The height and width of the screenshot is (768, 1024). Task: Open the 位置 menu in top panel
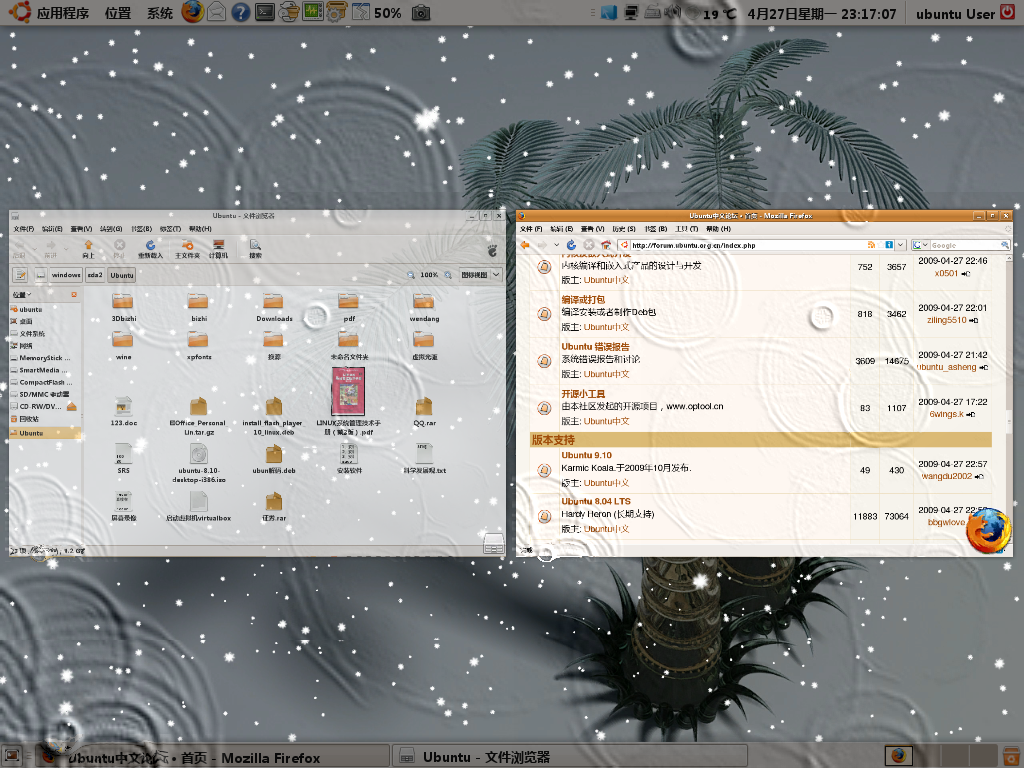pyautogui.click(x=118, y=13)
